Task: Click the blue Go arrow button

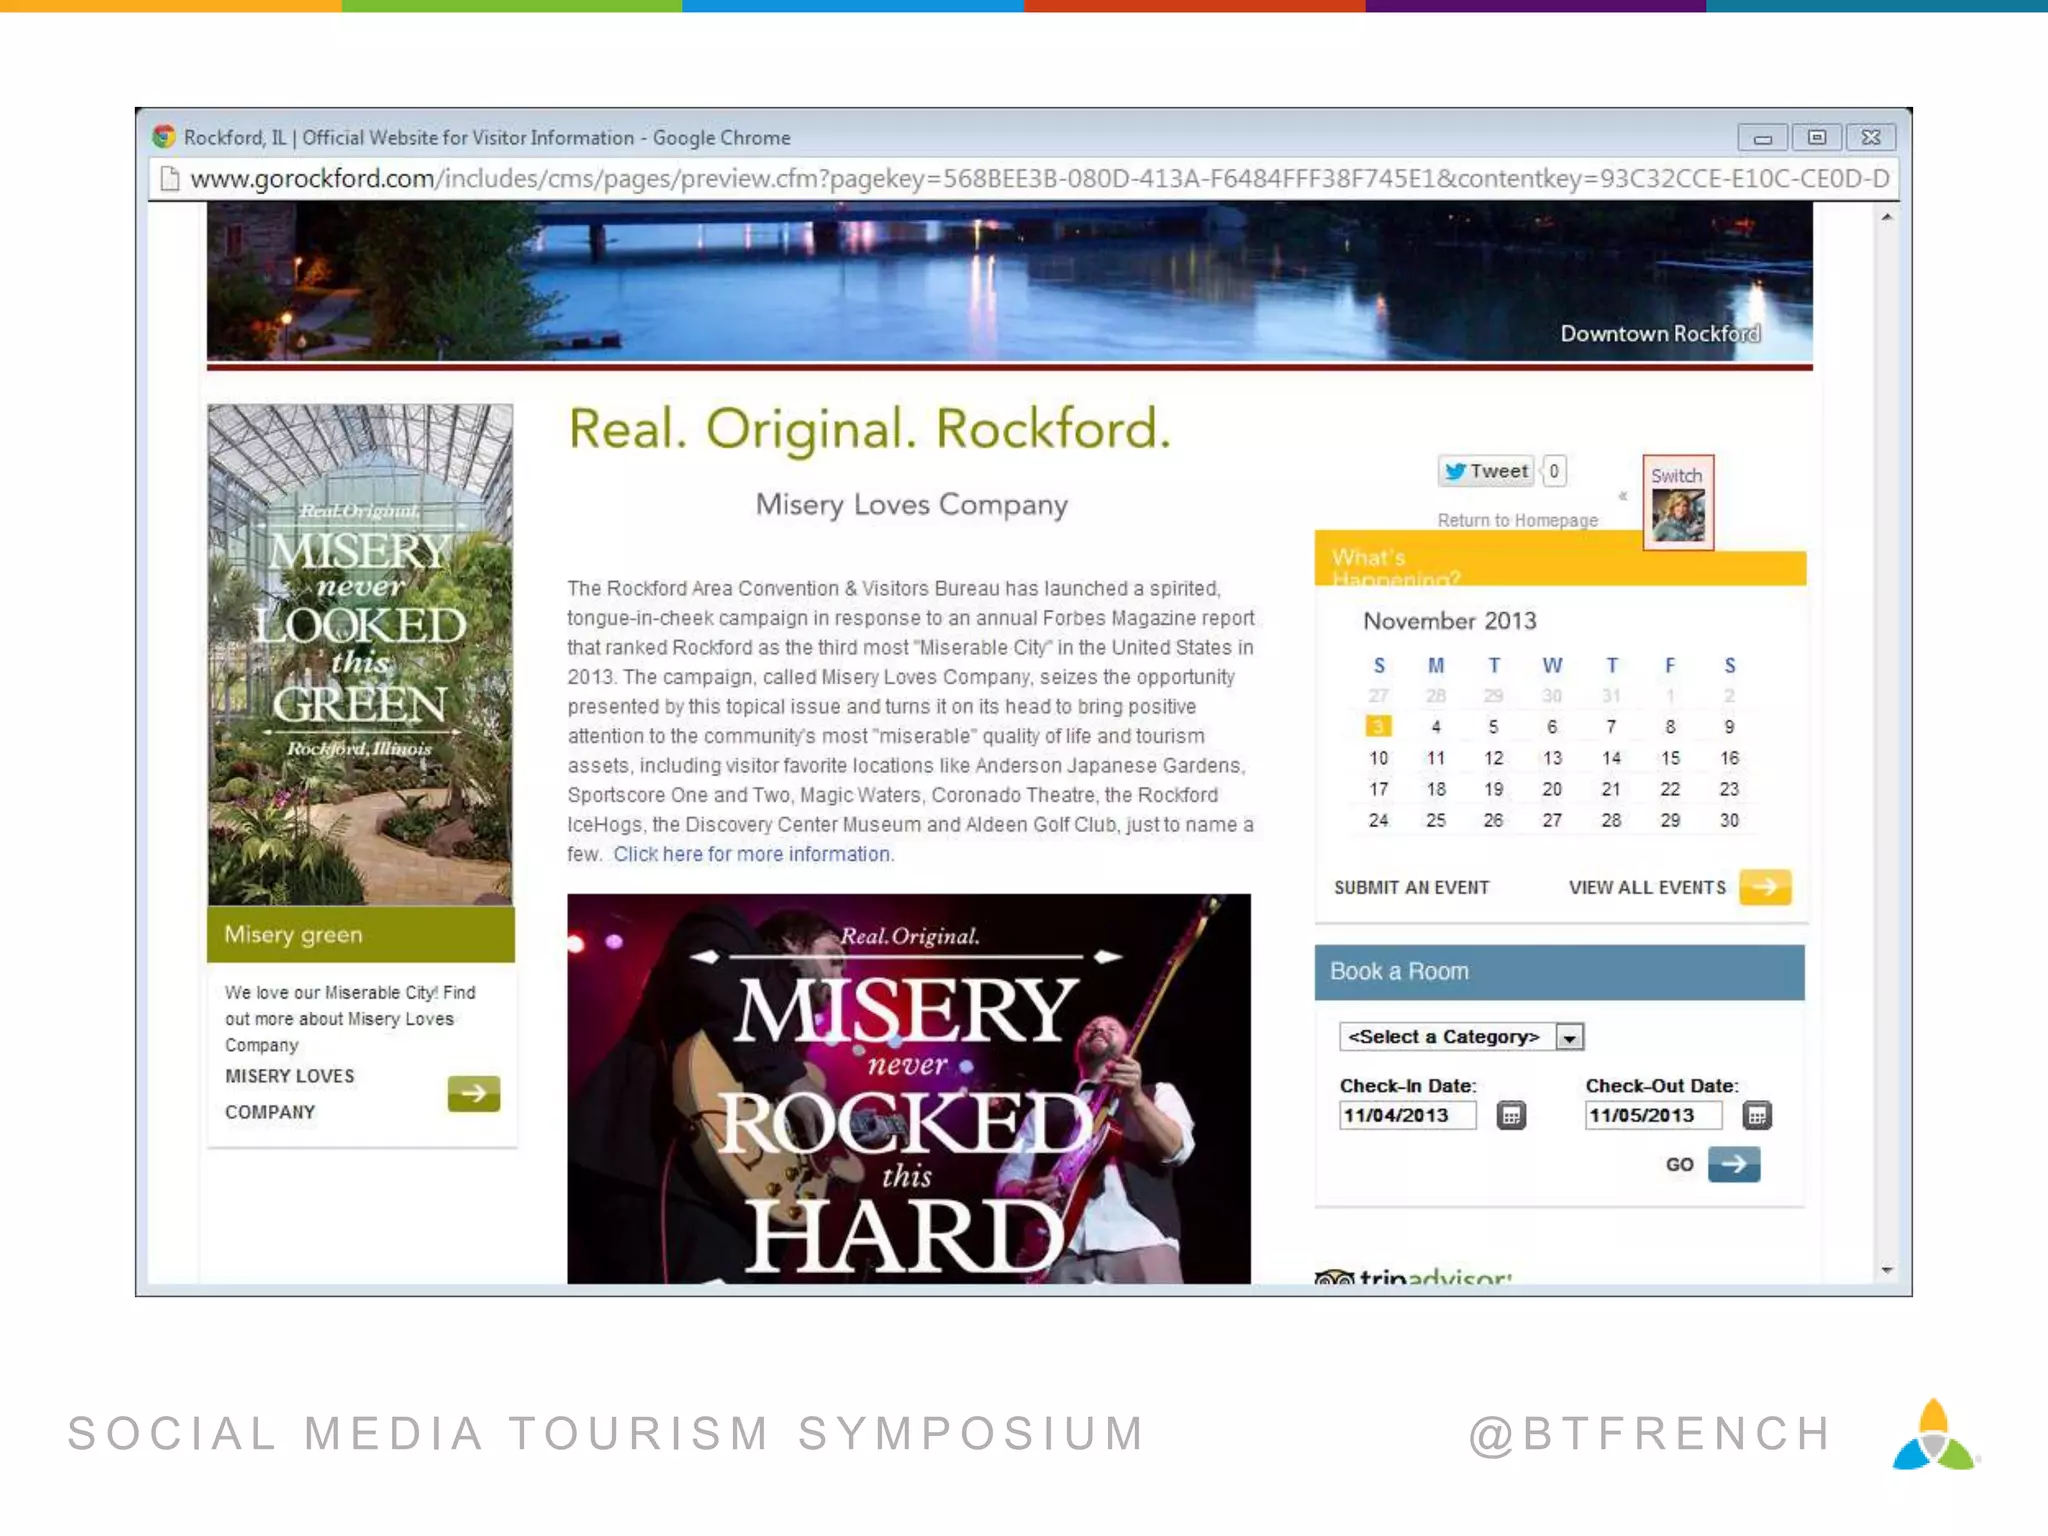Action: pyautogui.click(x=1734, y=1163)
